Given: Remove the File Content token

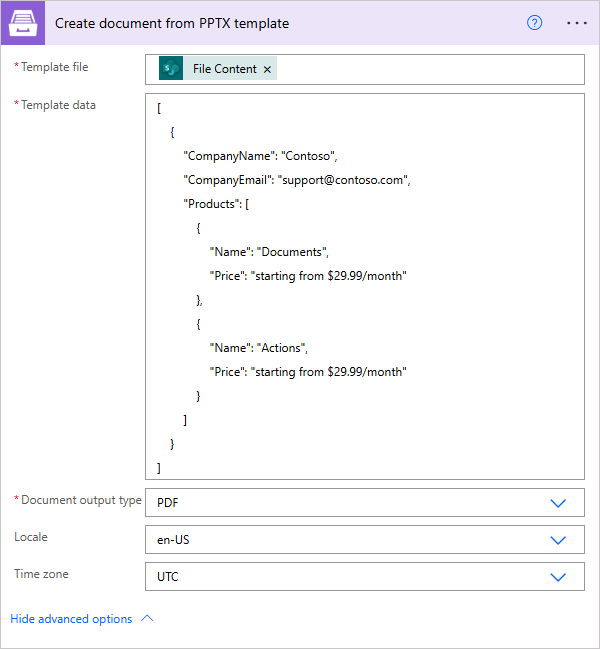Looking at the screenshot, I should [x=267, y=69].
